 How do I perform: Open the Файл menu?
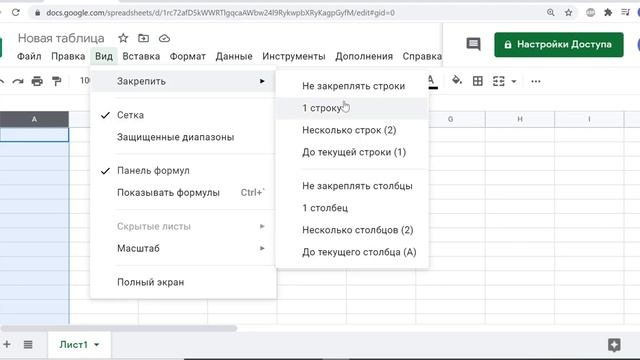[x=29, y=56]
